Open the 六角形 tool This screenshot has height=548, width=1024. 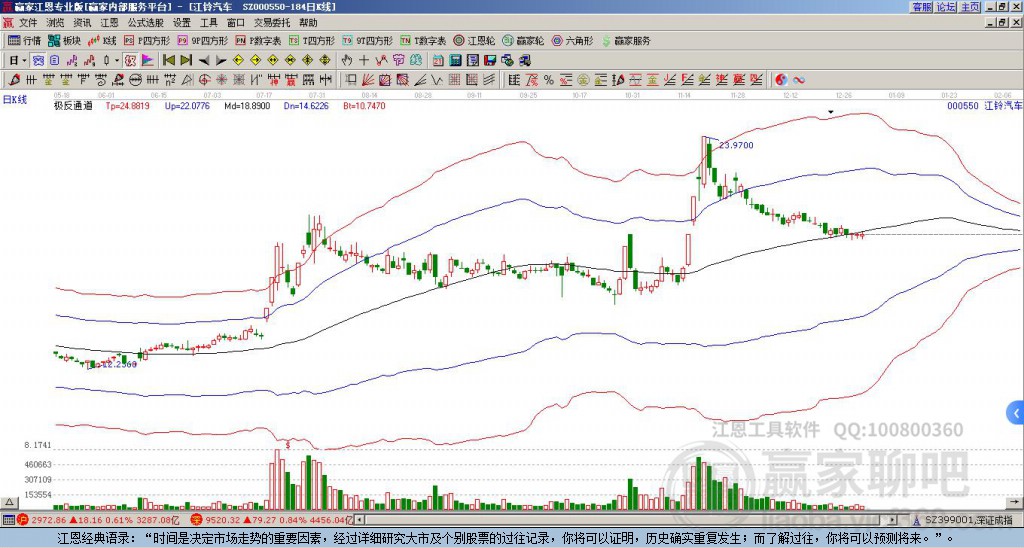point(573,40)
